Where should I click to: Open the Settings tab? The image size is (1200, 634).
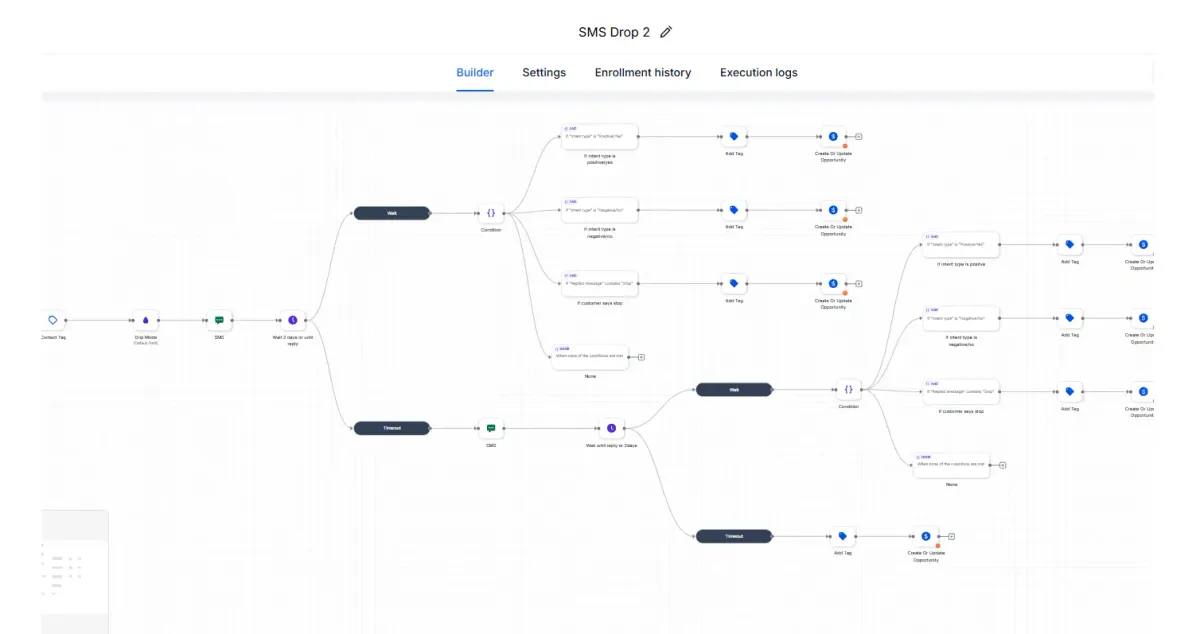[544, 72]
